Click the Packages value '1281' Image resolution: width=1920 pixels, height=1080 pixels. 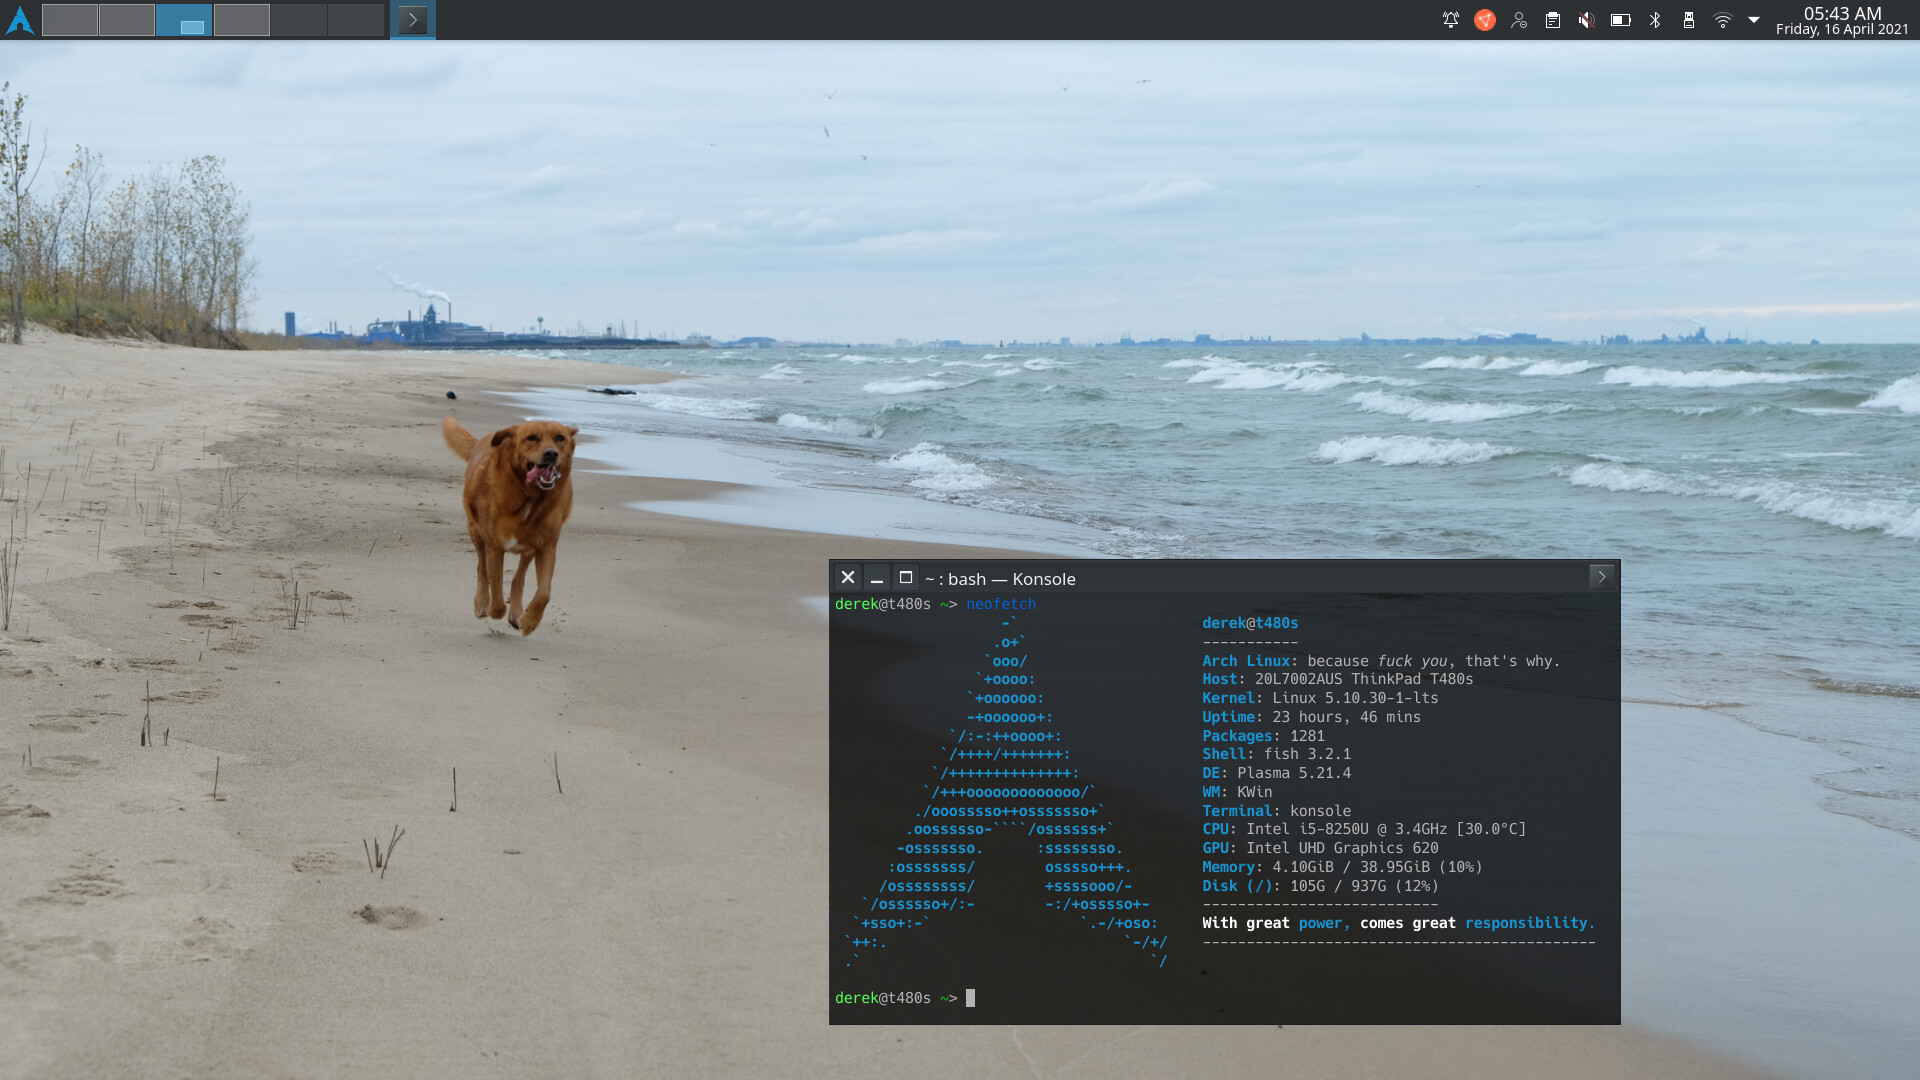(x=1307, y=736)
